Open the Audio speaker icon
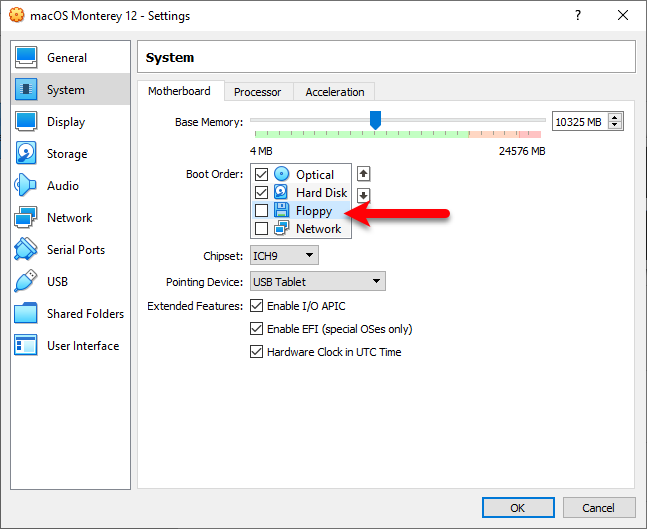 point(25,185)
